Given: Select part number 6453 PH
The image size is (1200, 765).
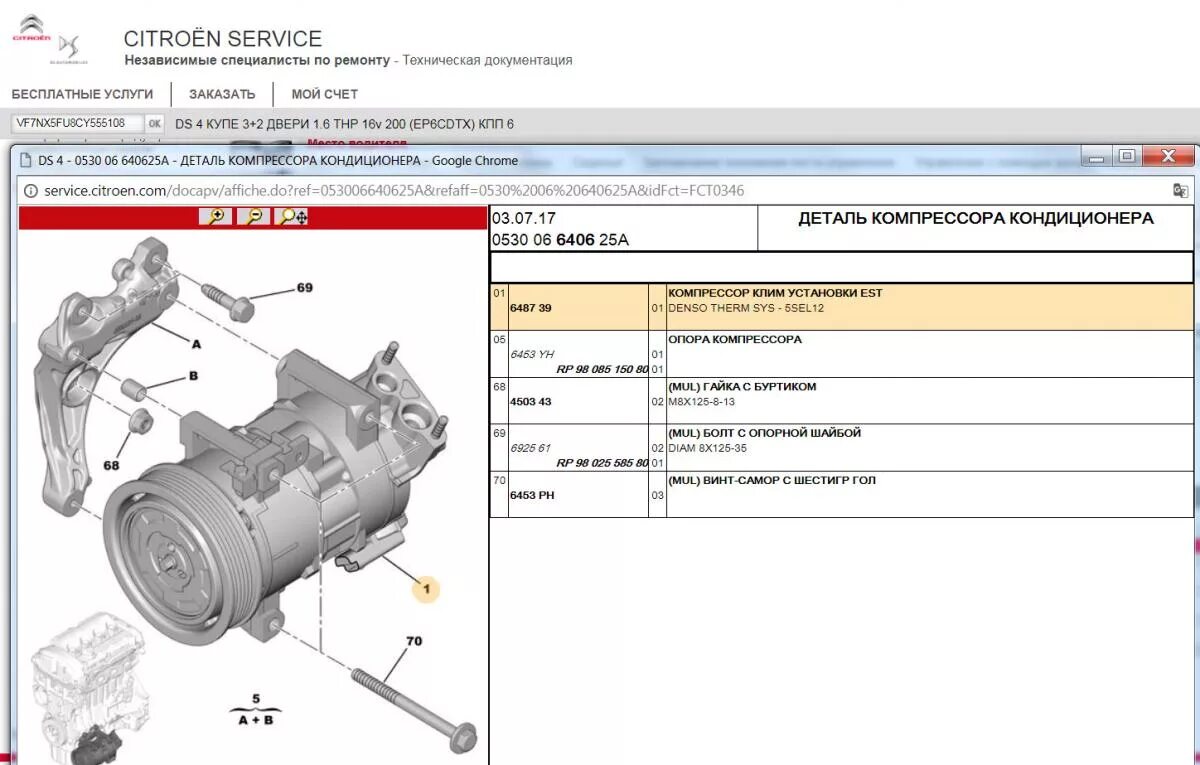Looking at the screenshot, I should [x=531, y=495].
